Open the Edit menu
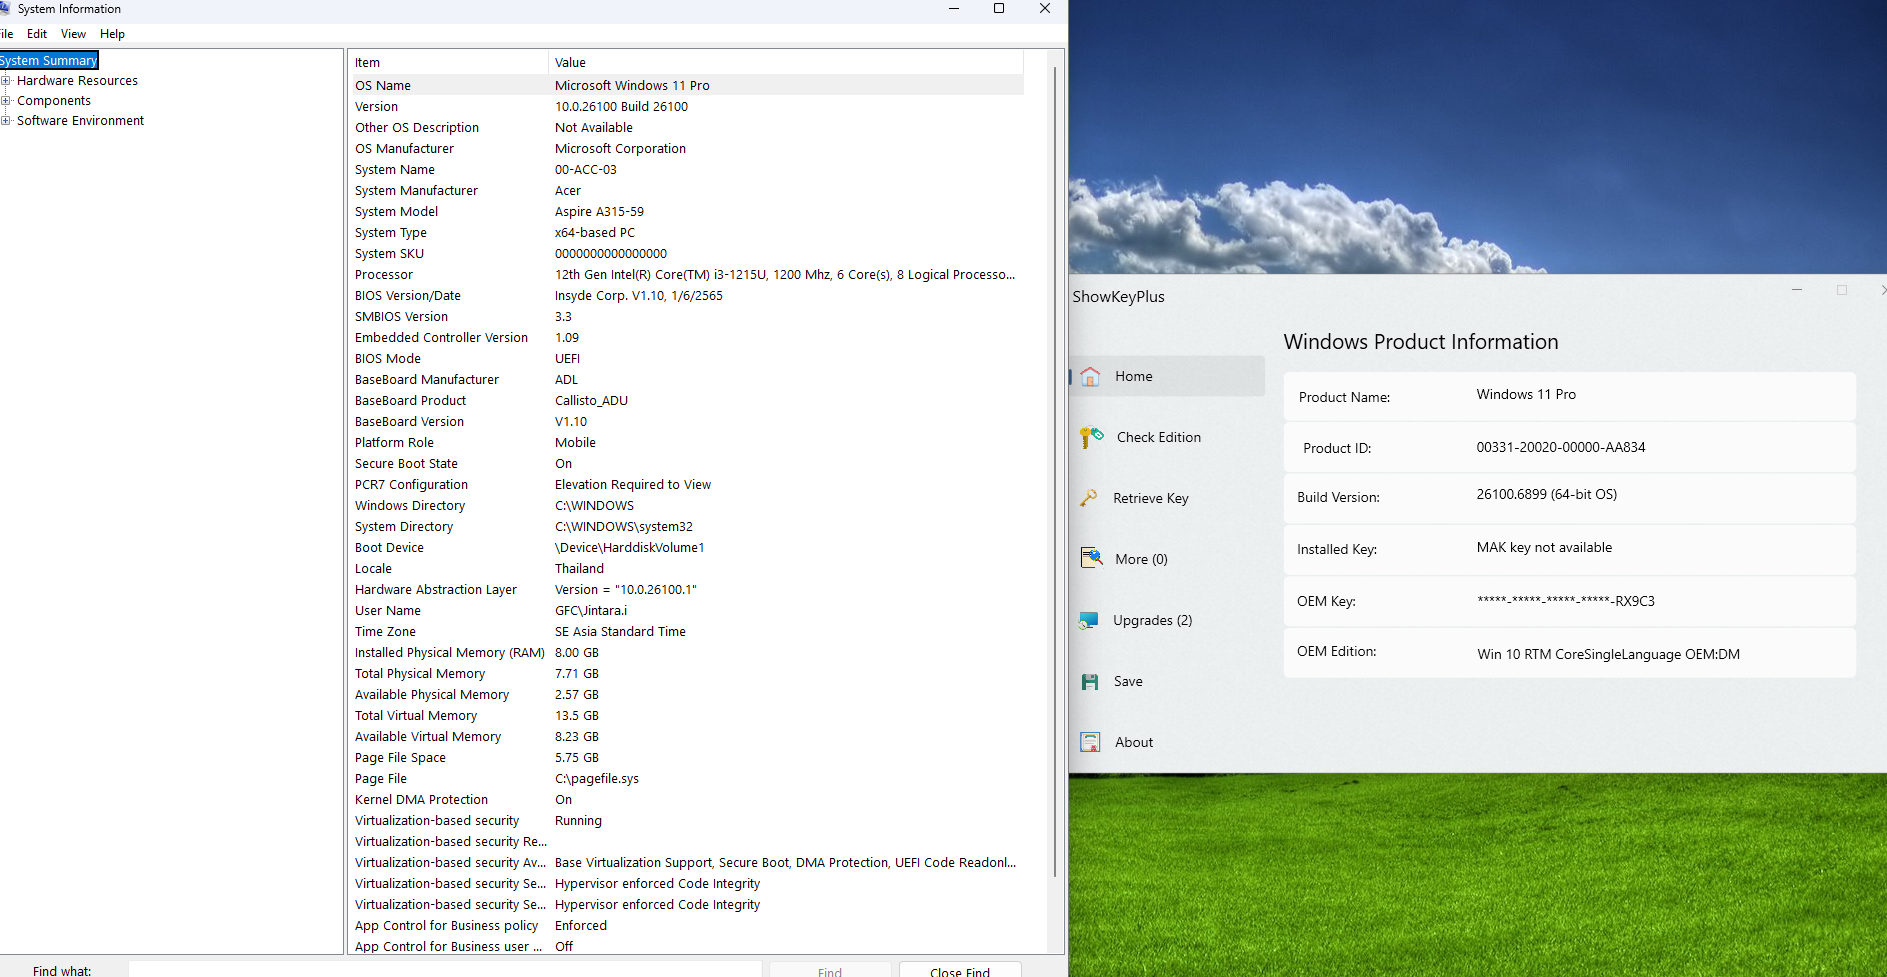This screenshot has height=977, width=1887. pos(37,34)
